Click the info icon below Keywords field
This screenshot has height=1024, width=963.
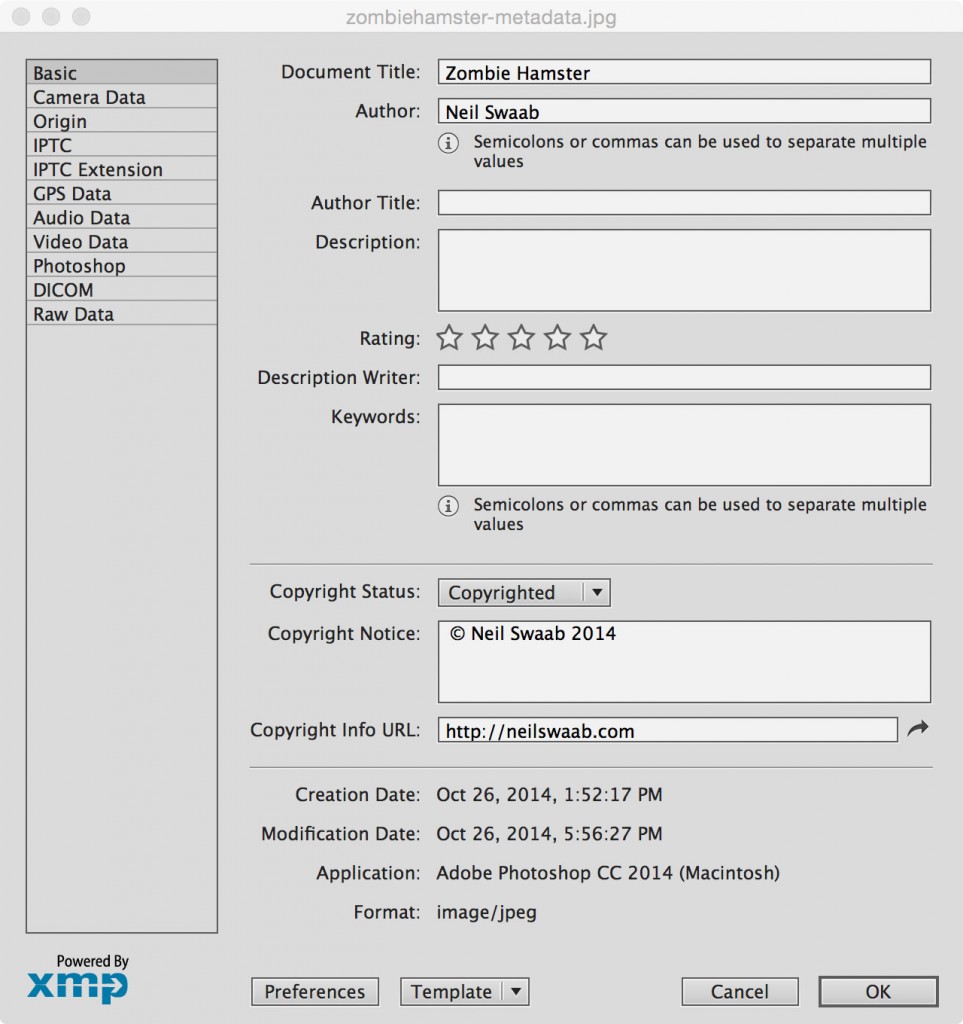point(448,505)
